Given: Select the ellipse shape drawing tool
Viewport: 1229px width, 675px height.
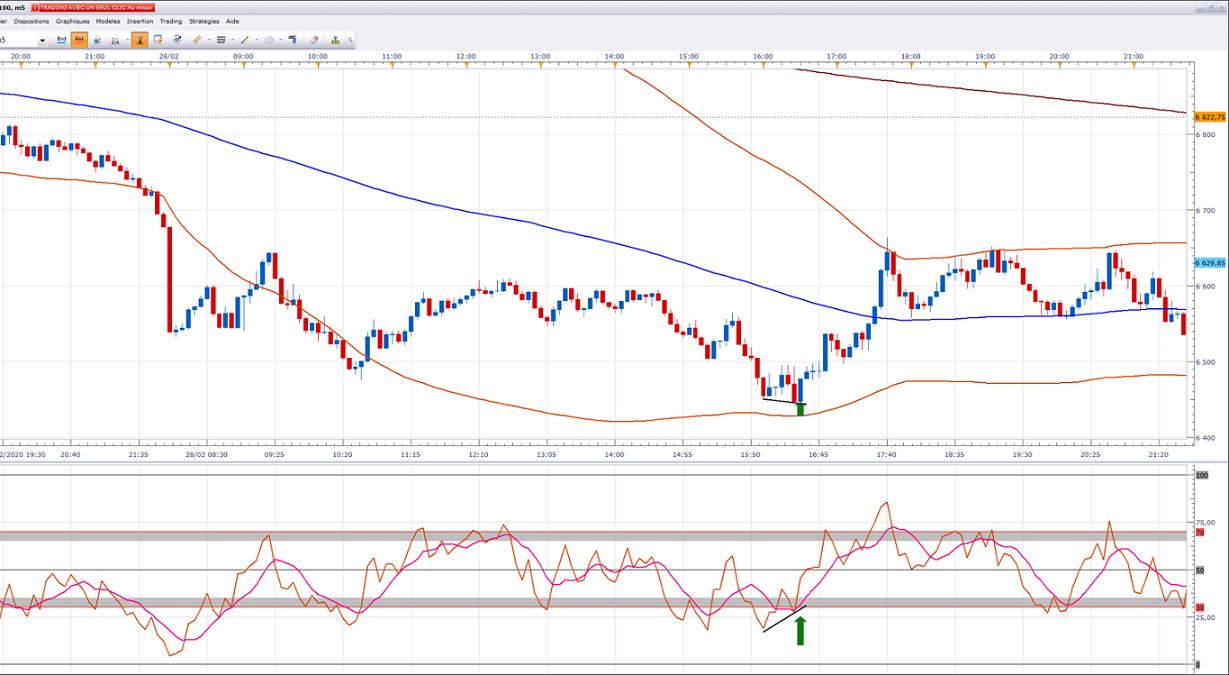Looking at the screenshot, I should (x=270, y=40).
